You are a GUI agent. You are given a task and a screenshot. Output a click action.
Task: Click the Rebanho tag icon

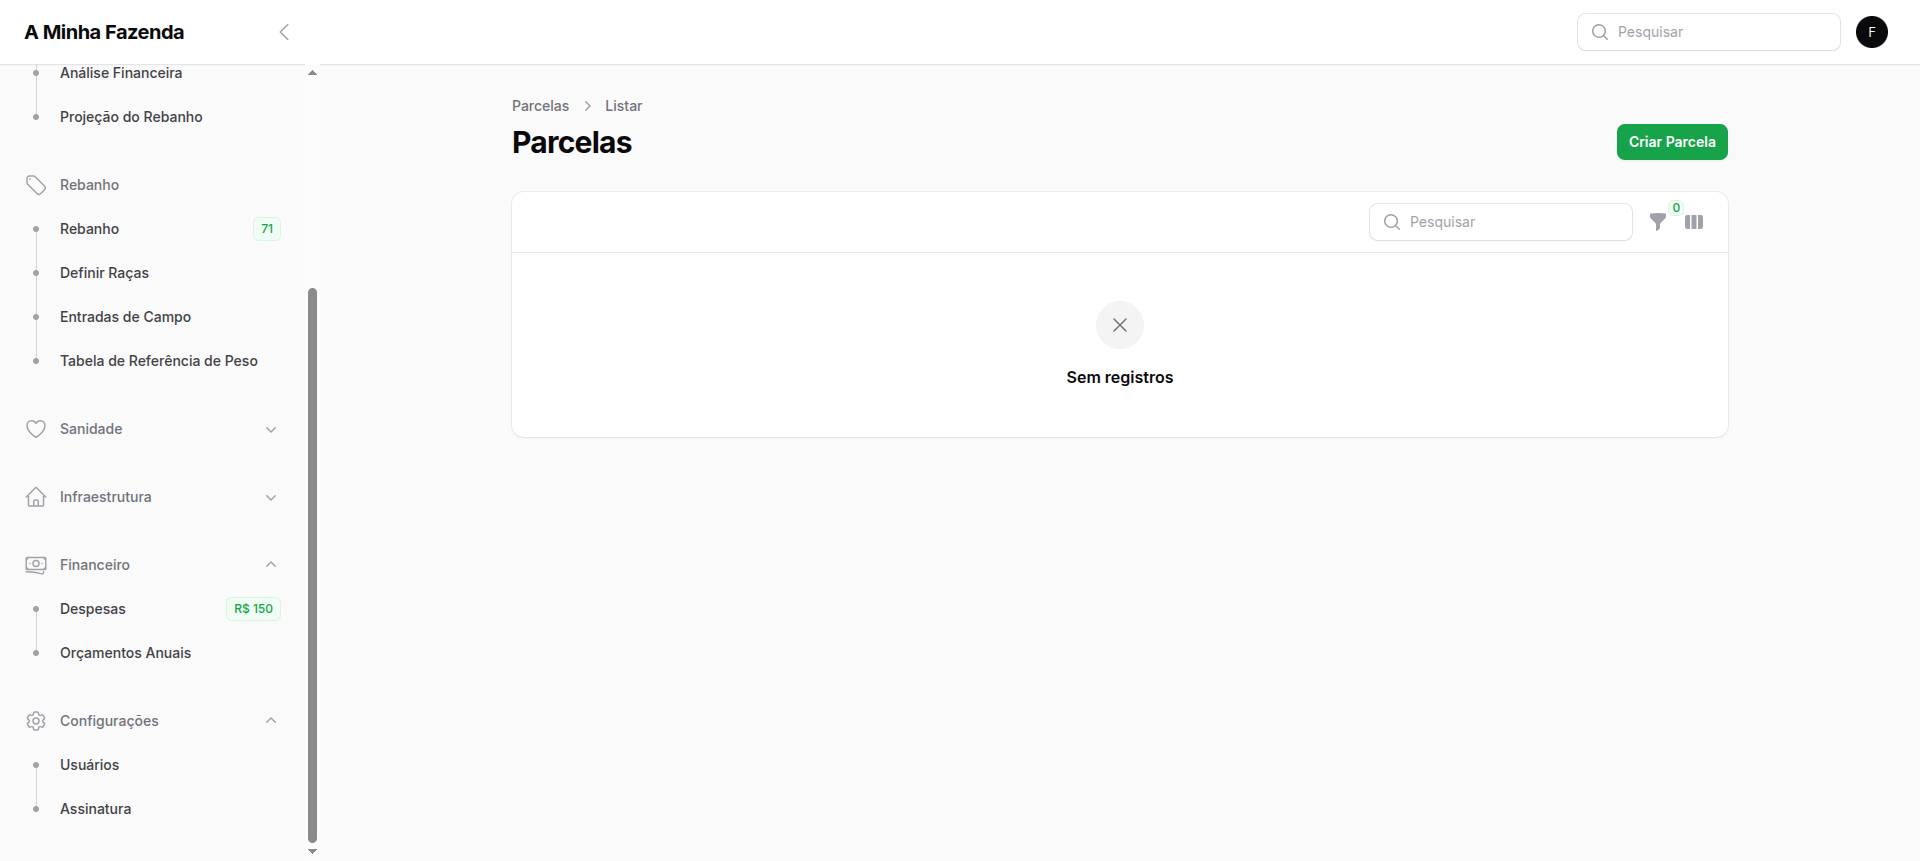point(36,185)
